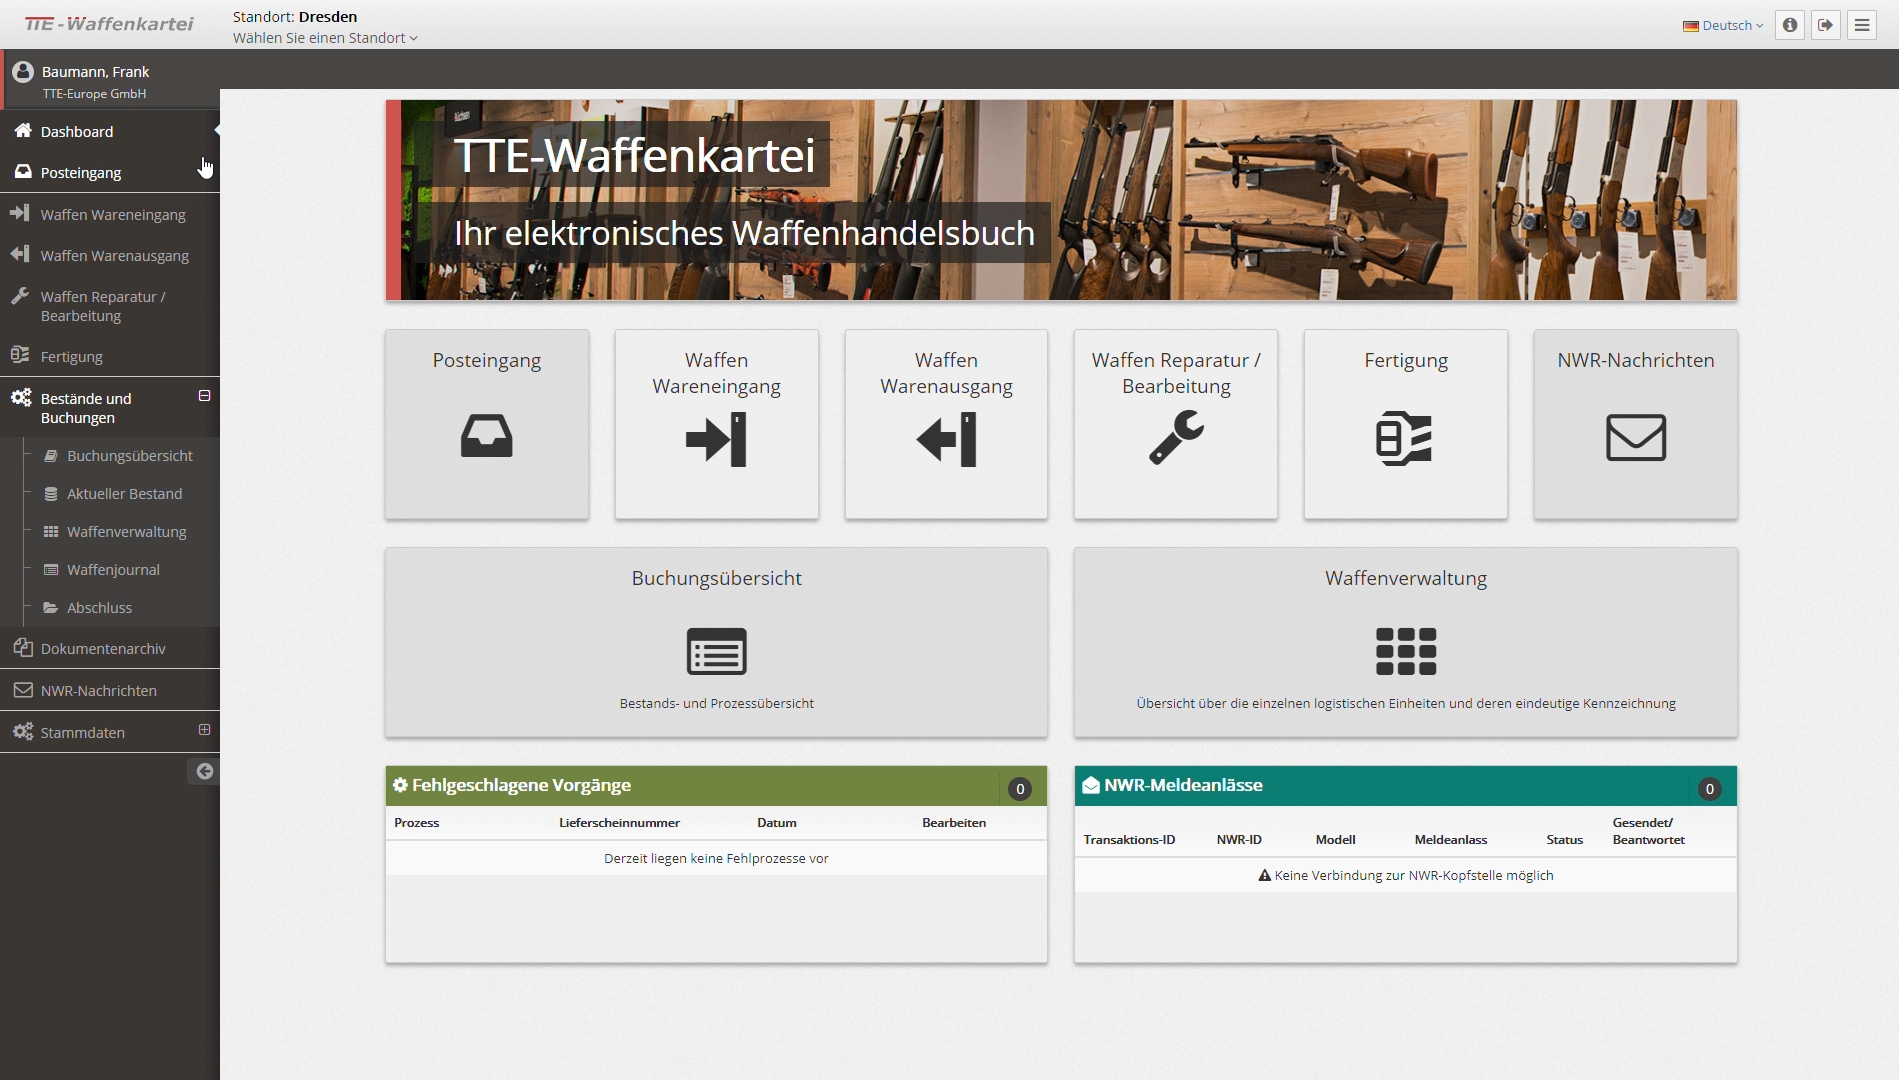Open the Standort selection dropdown
This screenshot has width=1899, height=1080.
tap(325, 38)
